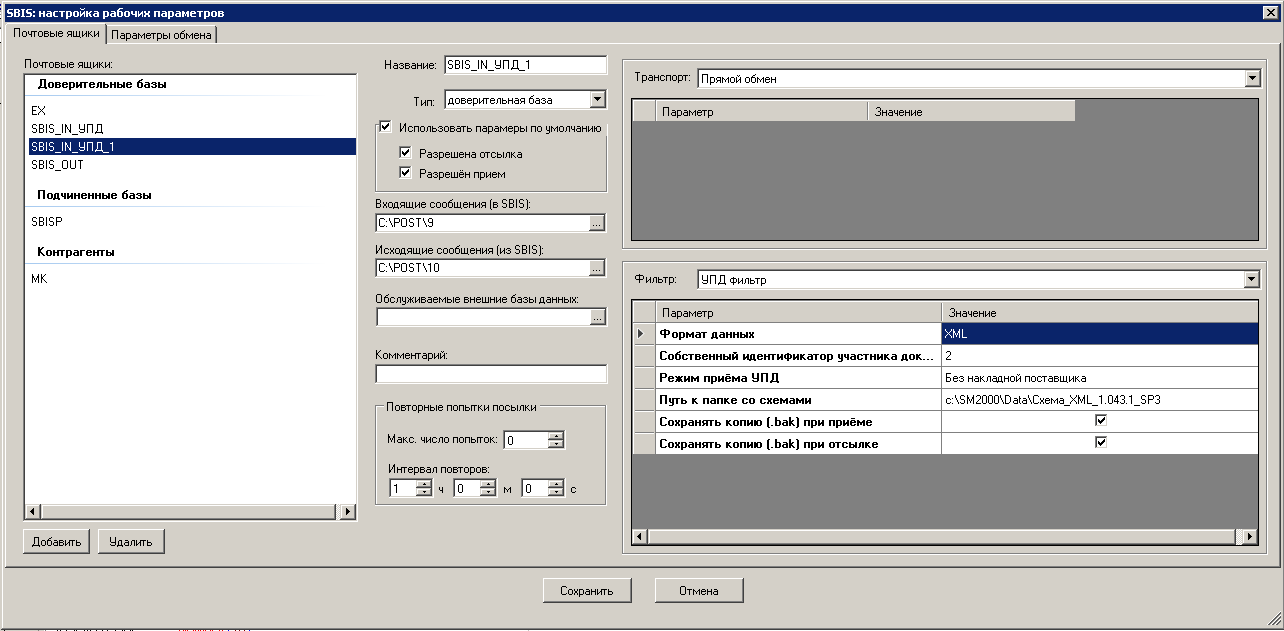The image size is (1284, 631).
Task: Open the Транспорт dropdown
Action: (1252, 78)
